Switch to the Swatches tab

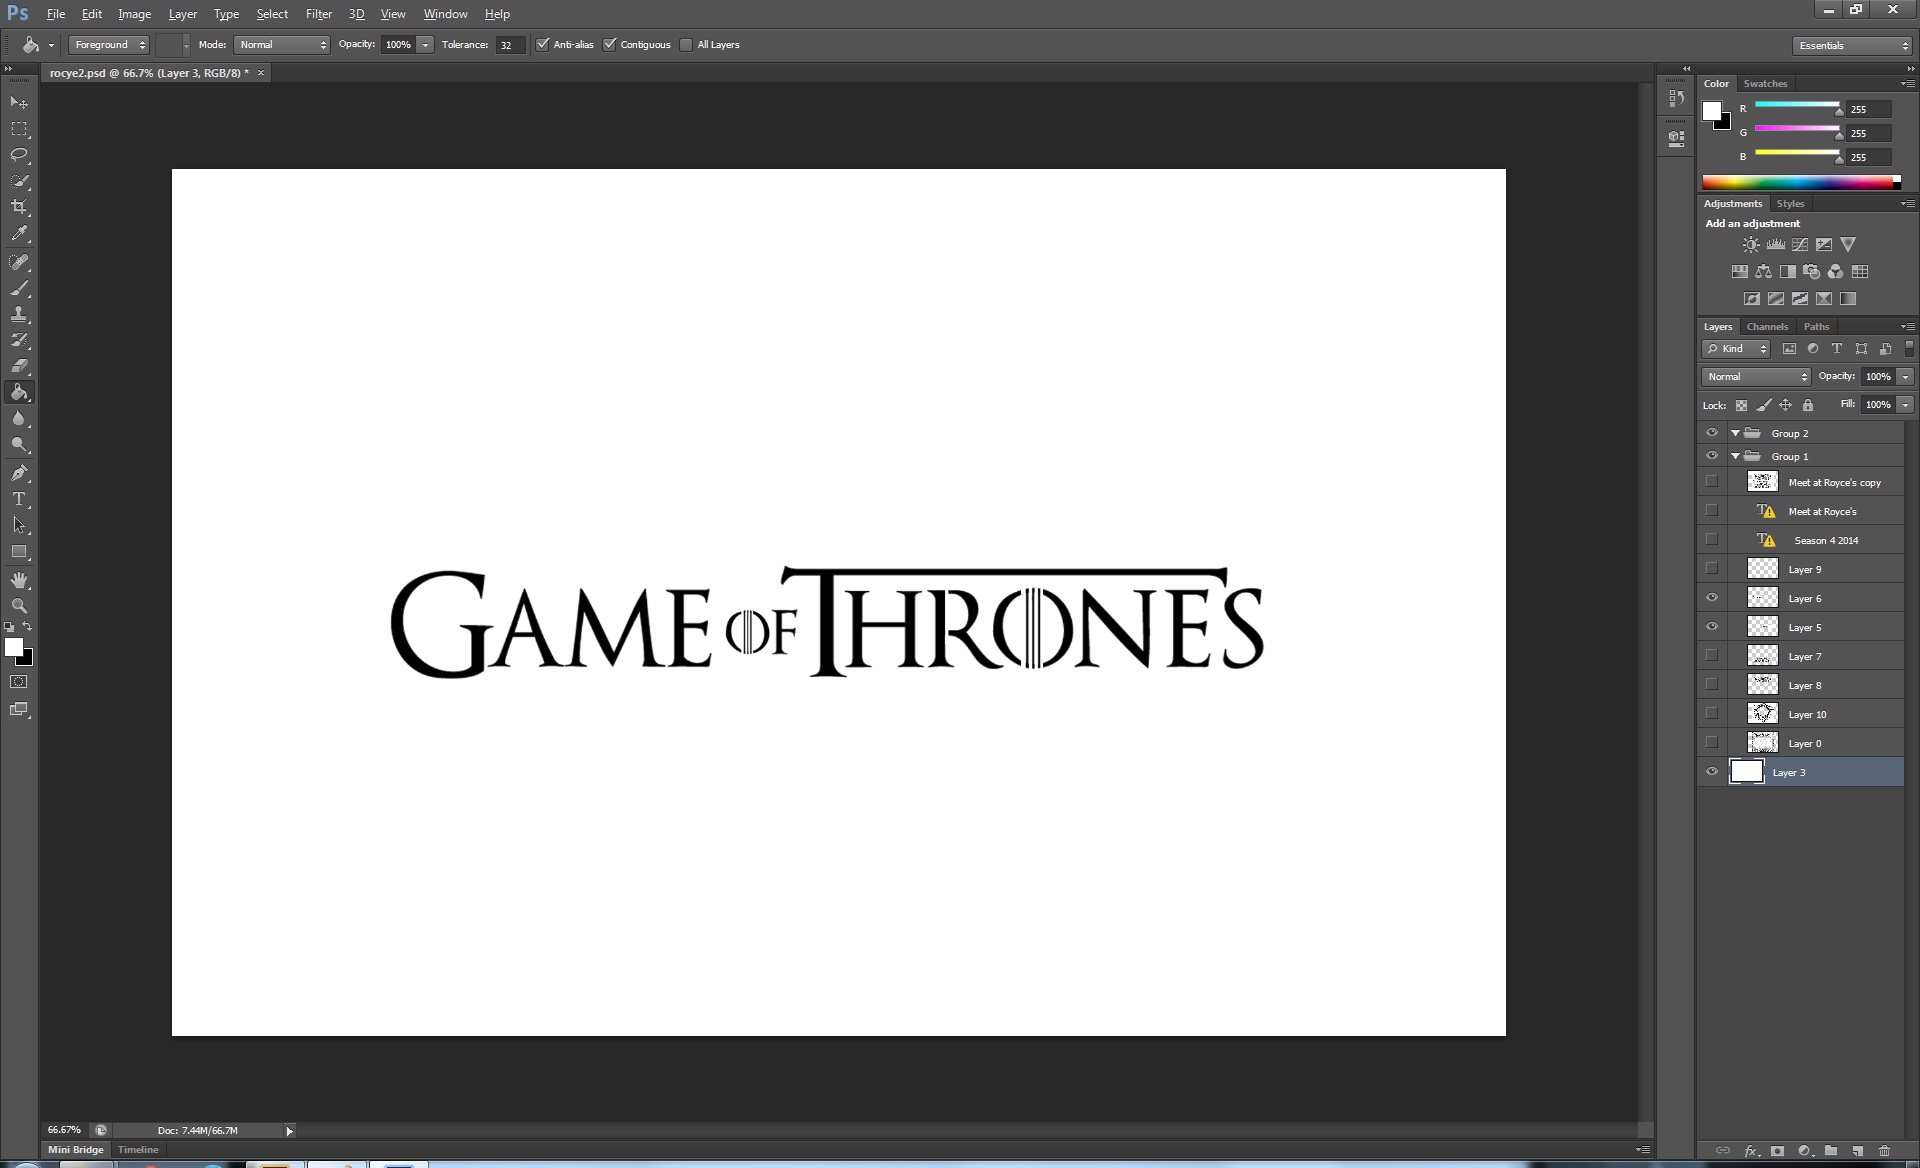(1765, 84)
